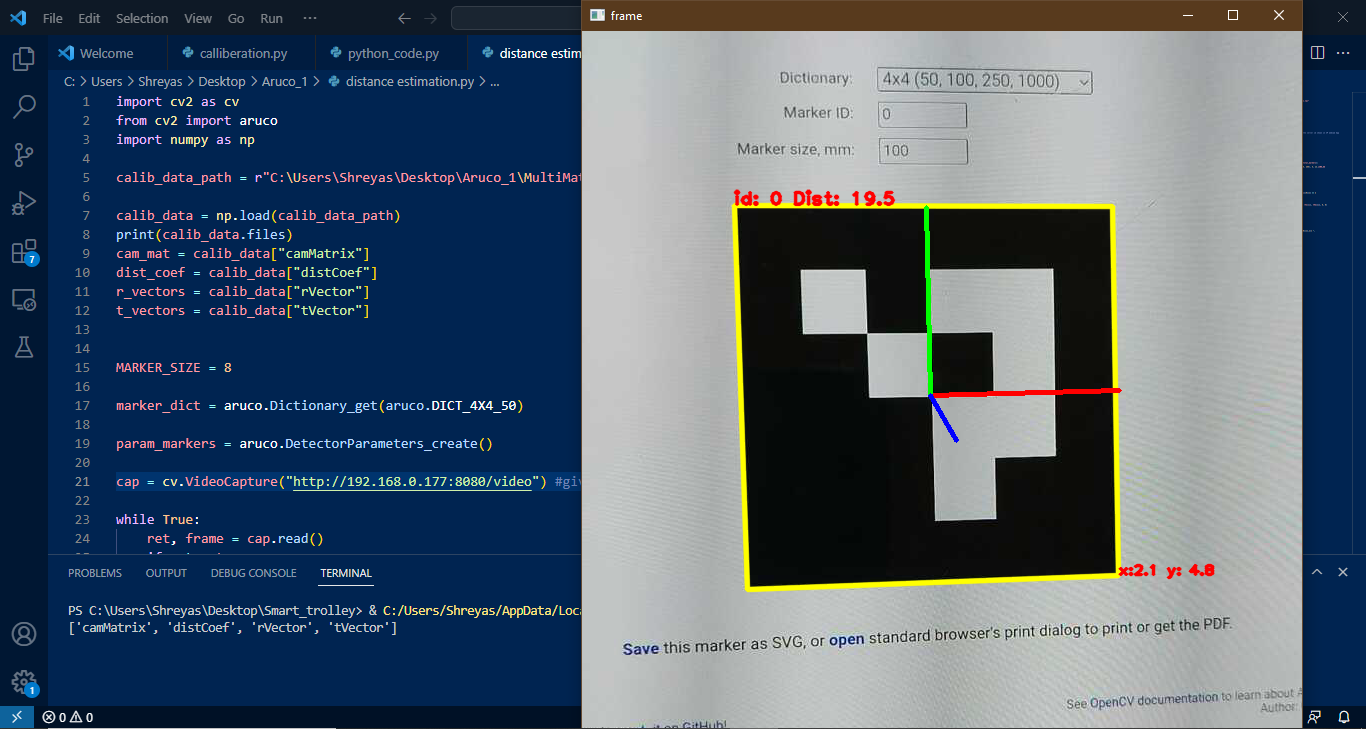Go back with the left arrow in the title bar
The height and width of the screenshot is (729, 1366).
click(x=404, y=18)
